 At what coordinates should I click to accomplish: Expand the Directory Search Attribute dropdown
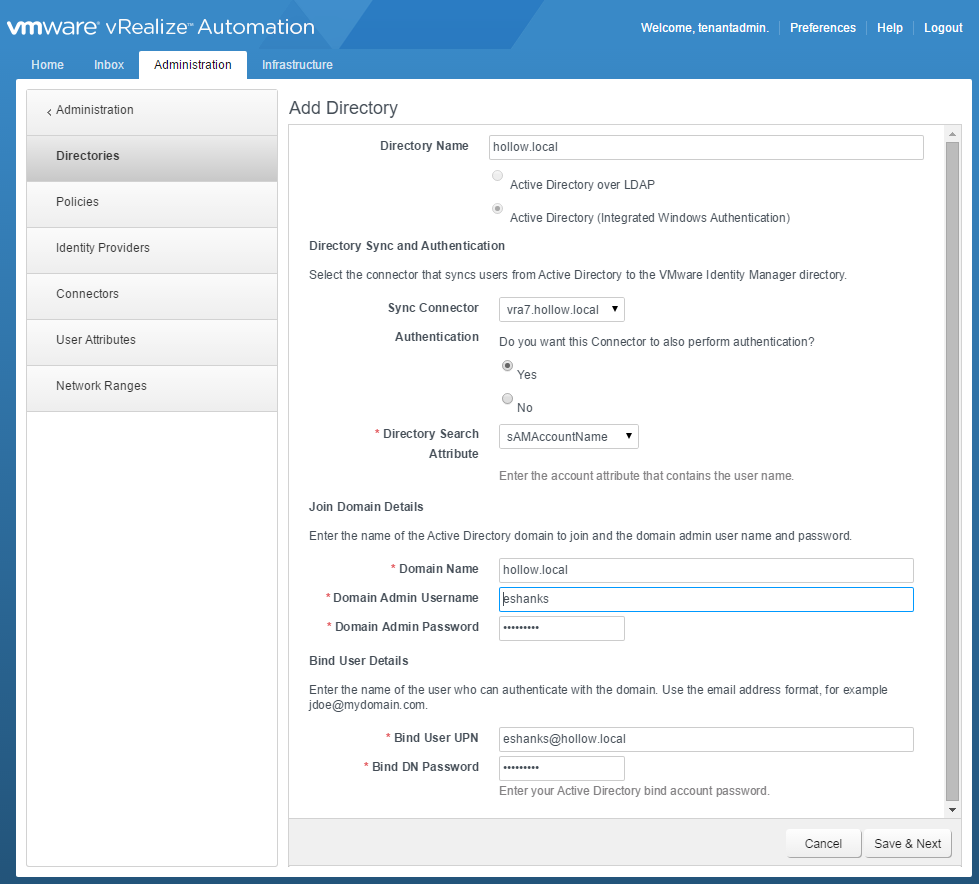568,437
